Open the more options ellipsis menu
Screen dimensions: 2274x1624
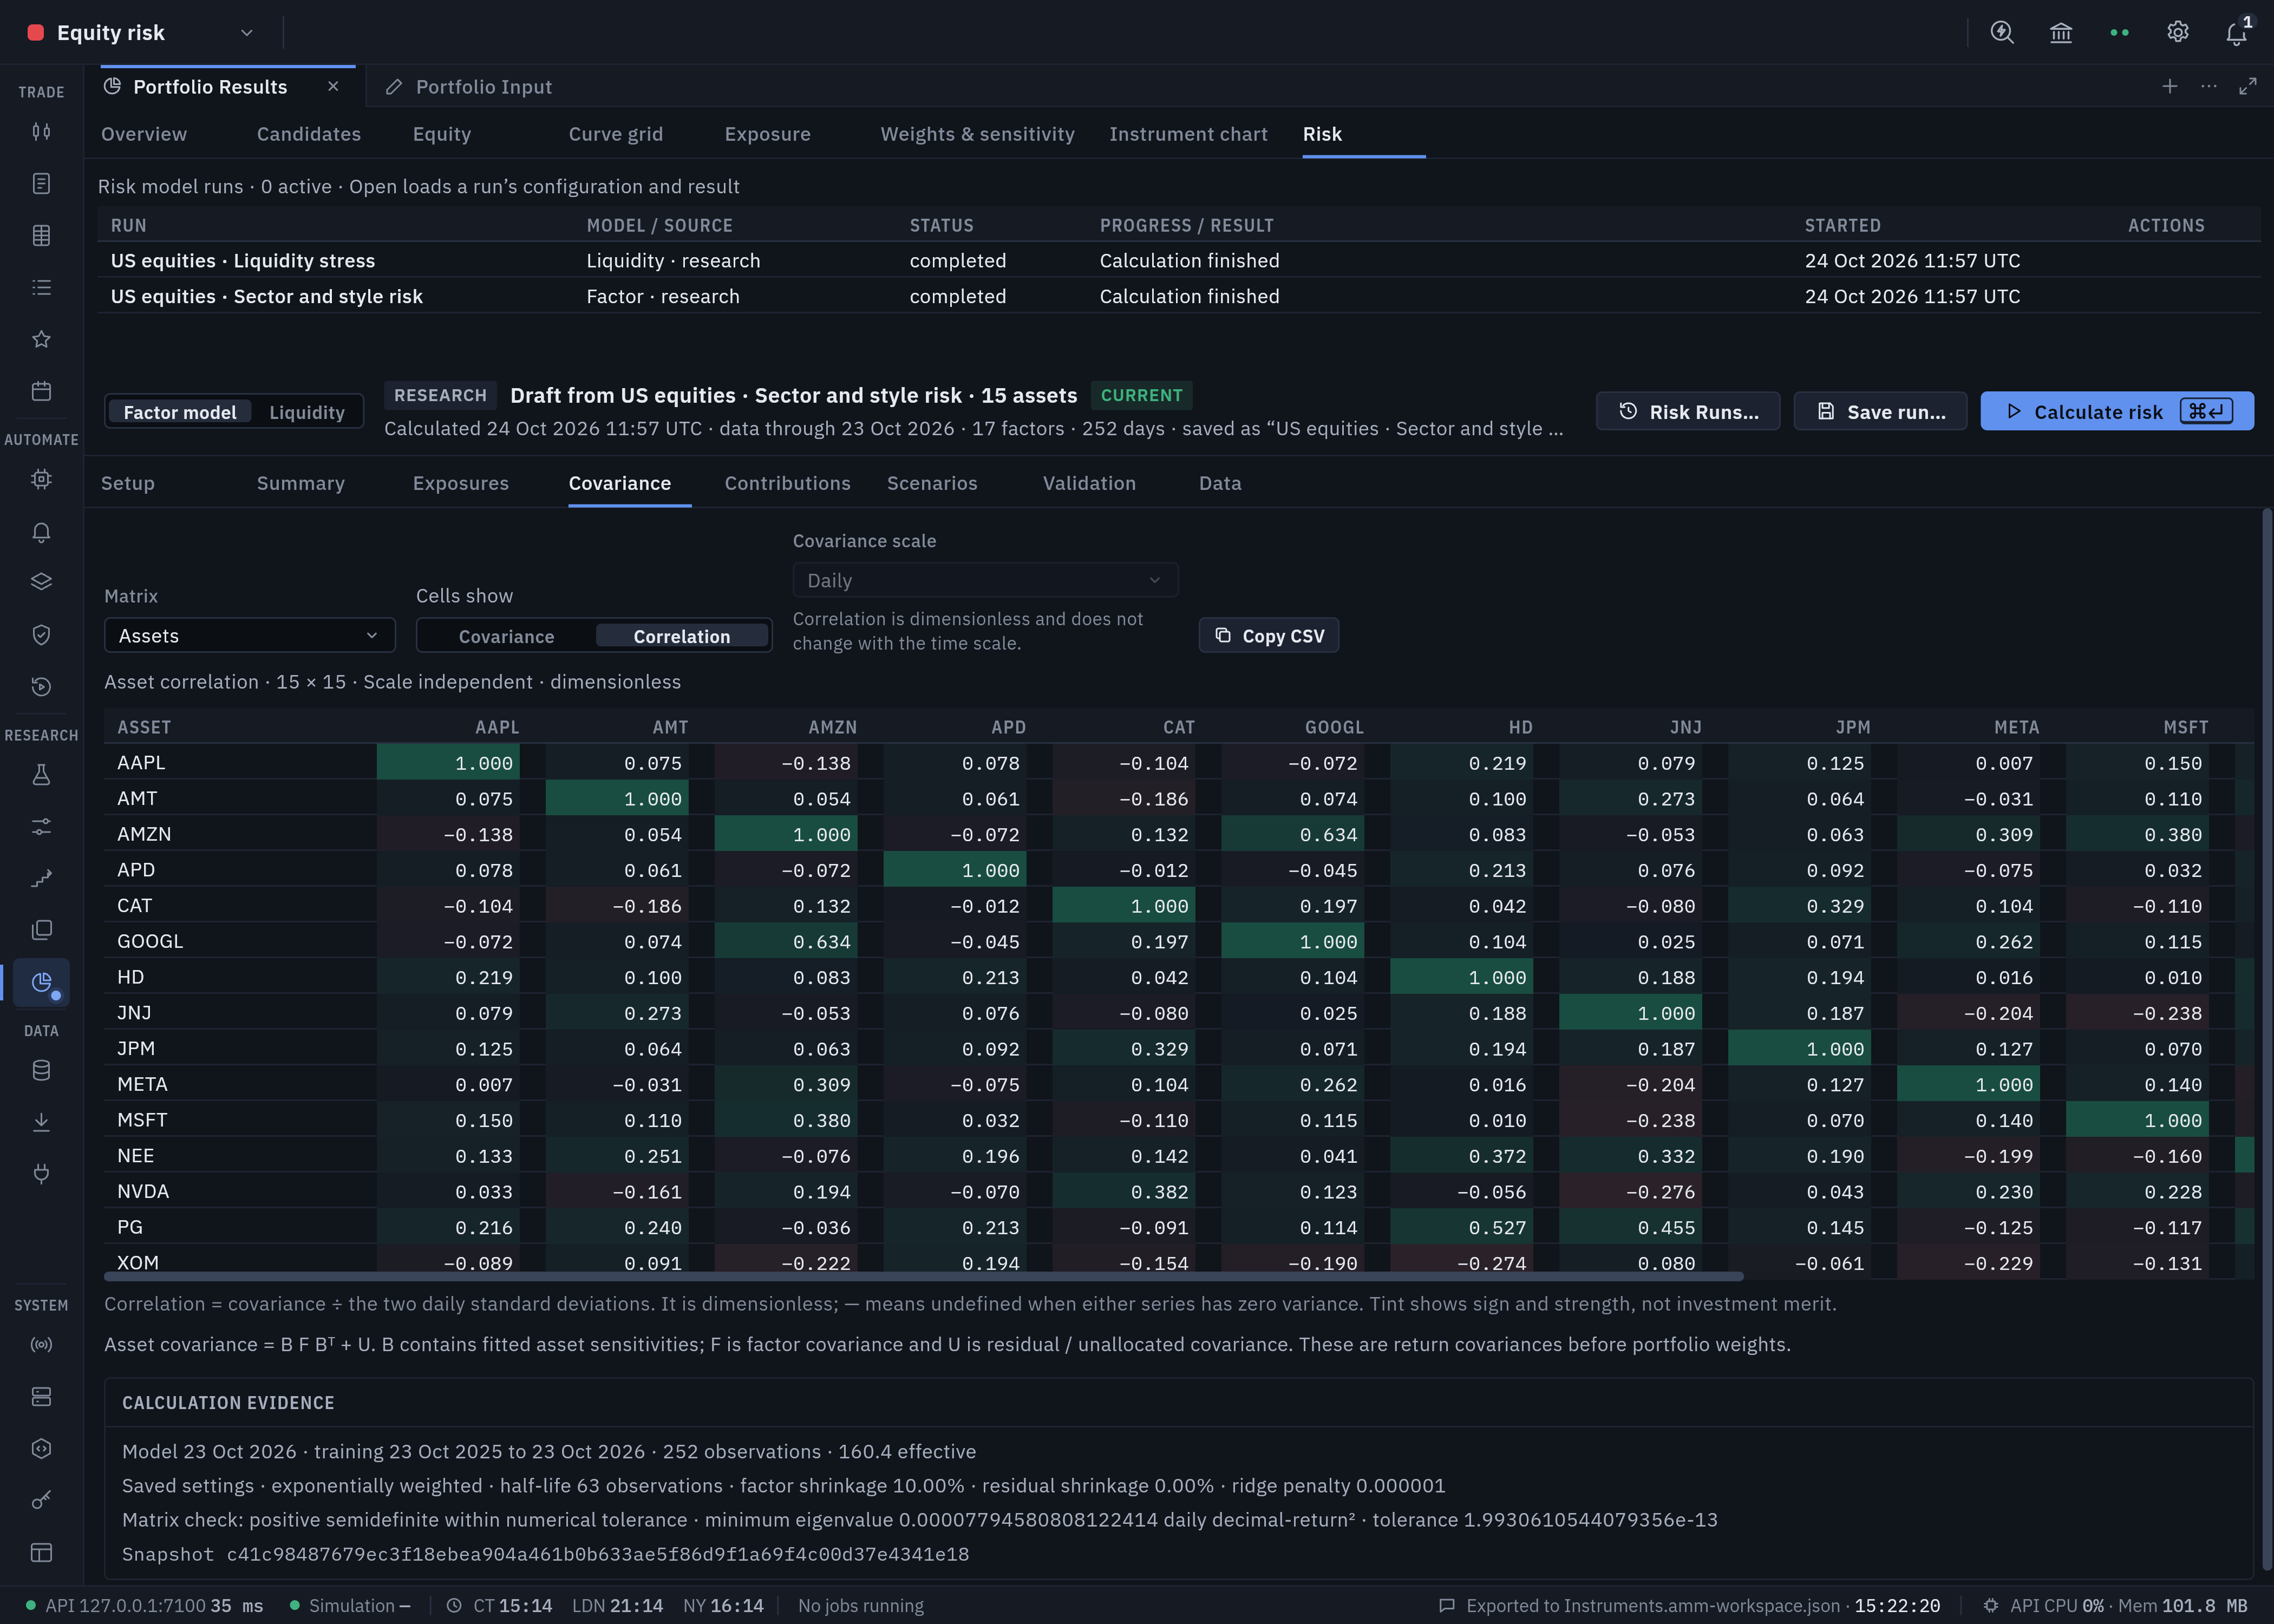2209,87
